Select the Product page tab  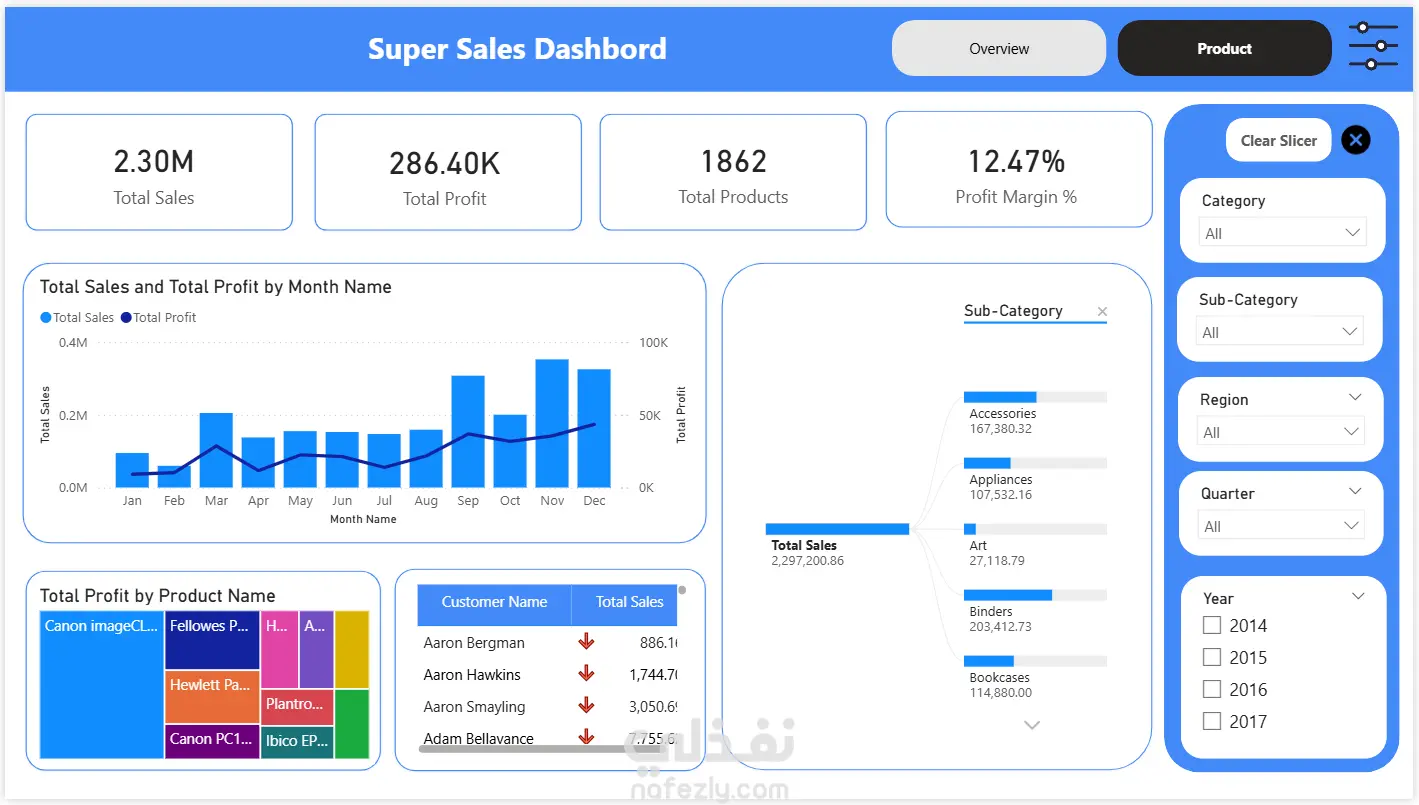pos(1224,48)
